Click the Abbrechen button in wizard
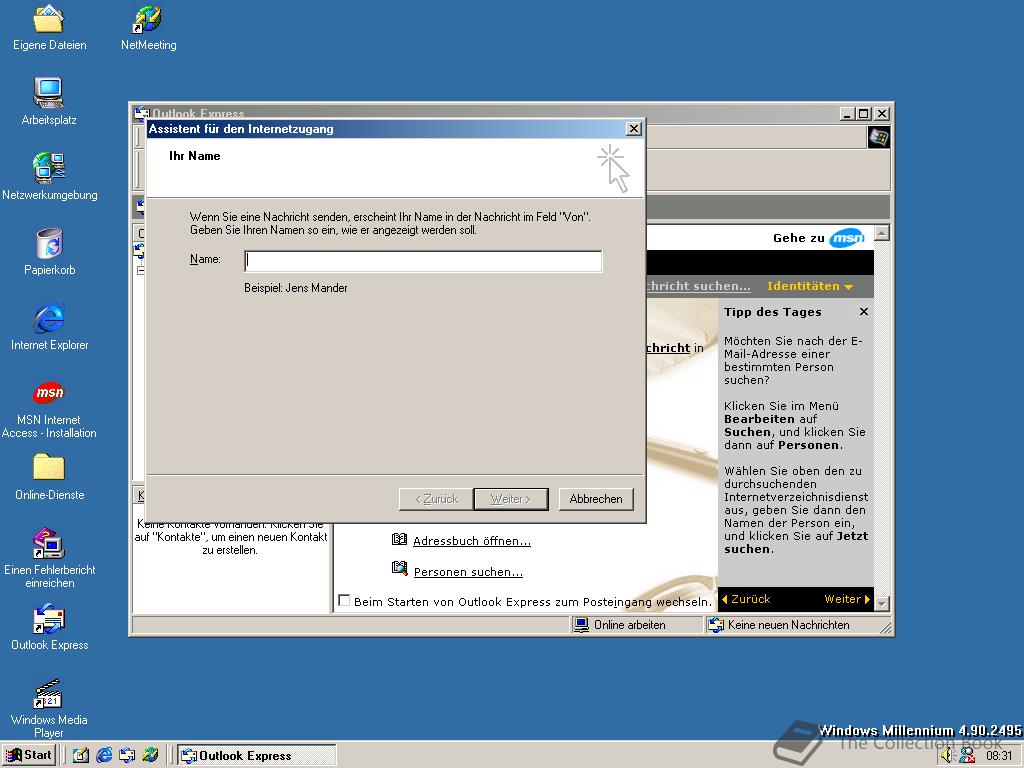 596,499
